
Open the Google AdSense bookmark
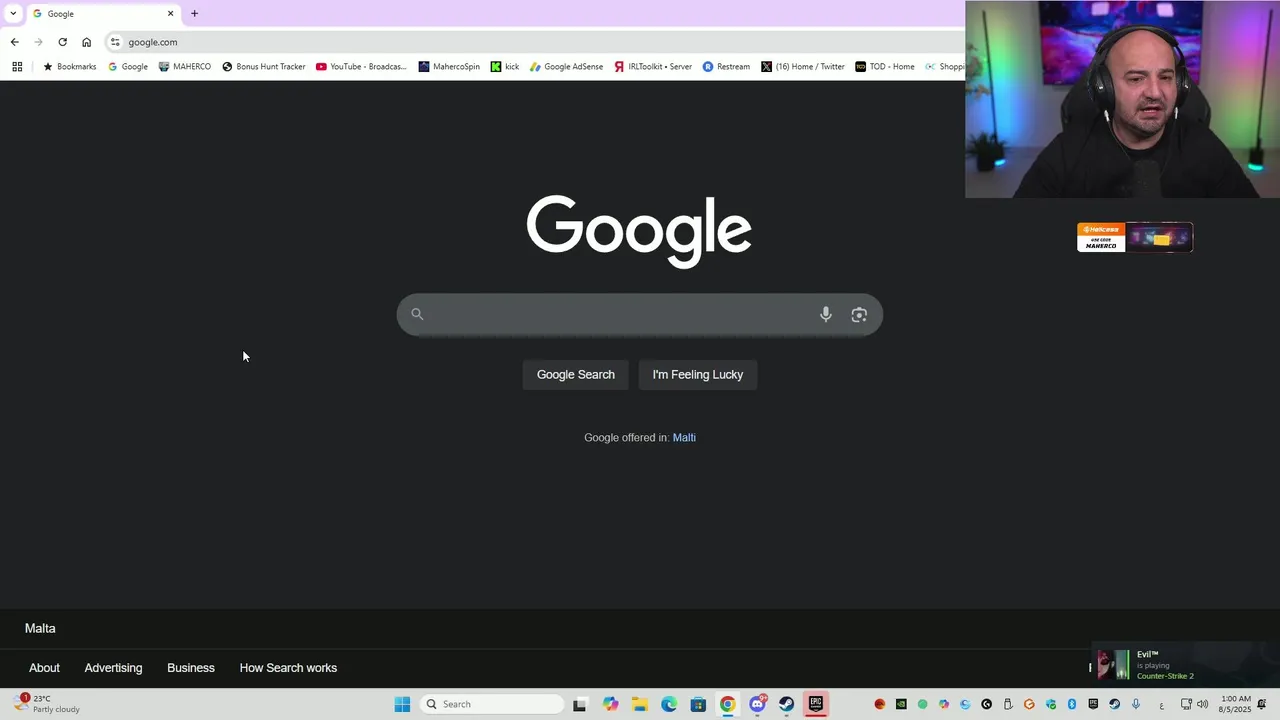[x=566, y=67]
